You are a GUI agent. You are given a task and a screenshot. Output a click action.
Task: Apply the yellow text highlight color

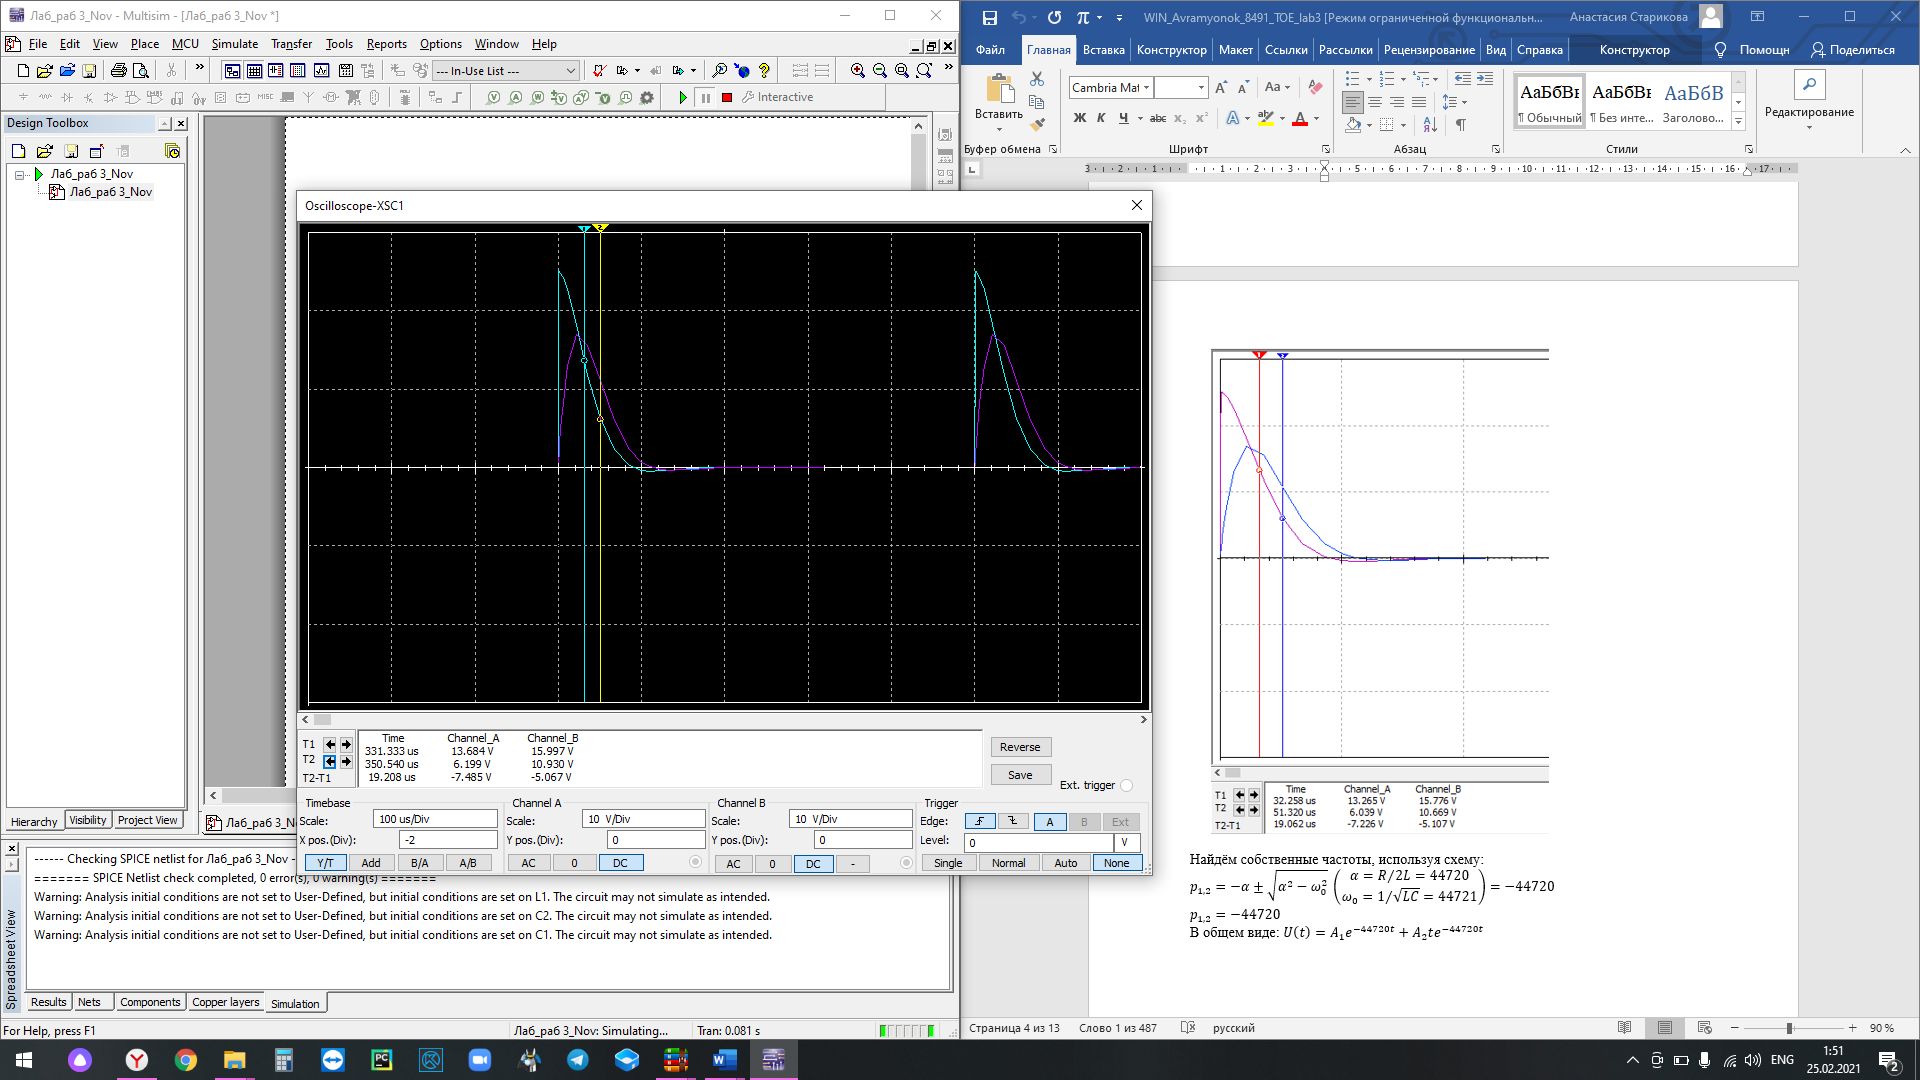[x=1266, y=118]
